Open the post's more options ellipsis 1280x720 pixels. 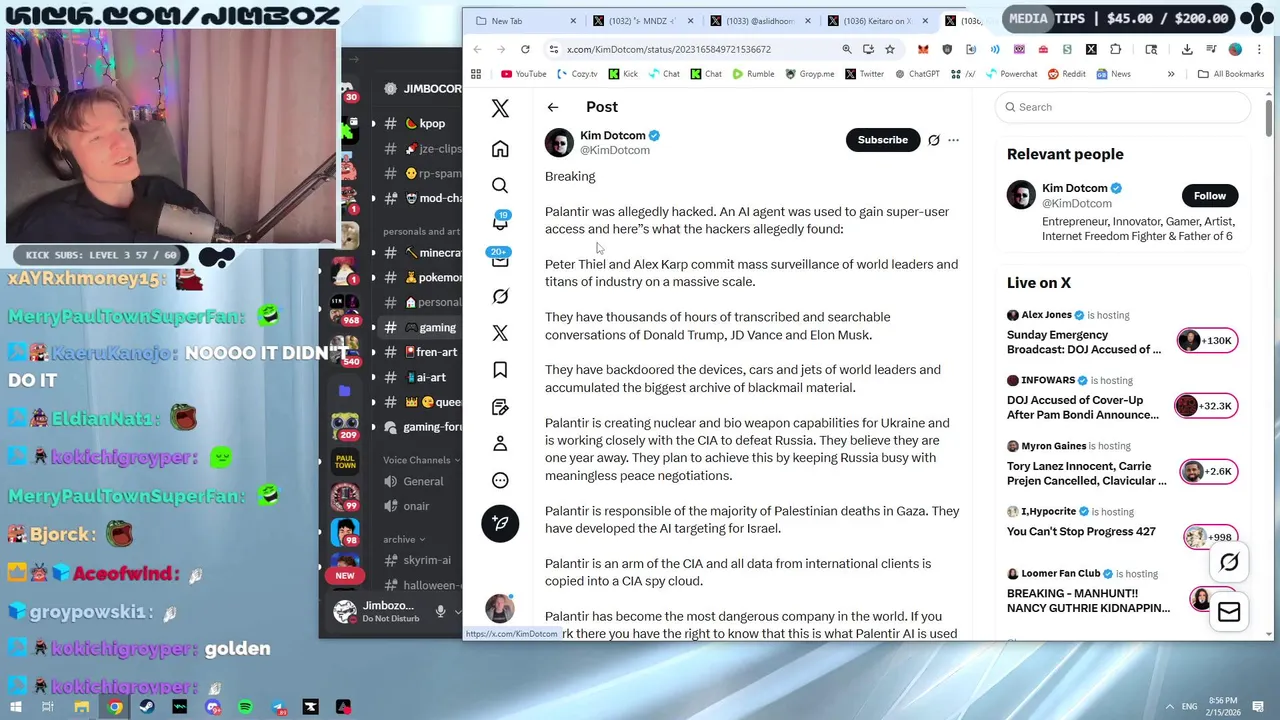coord(953,140)
